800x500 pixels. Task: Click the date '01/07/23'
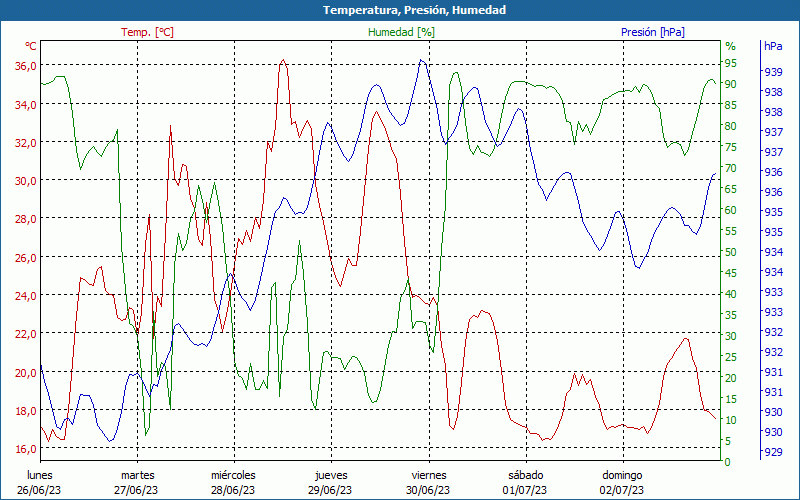click(x=524, y=490)
